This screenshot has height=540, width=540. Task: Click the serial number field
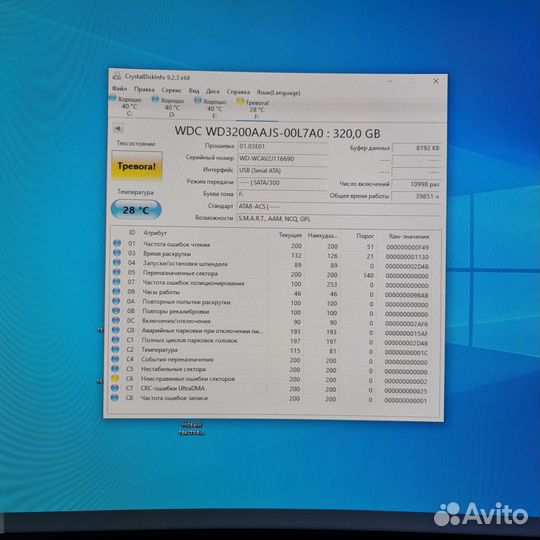[282, 159]
